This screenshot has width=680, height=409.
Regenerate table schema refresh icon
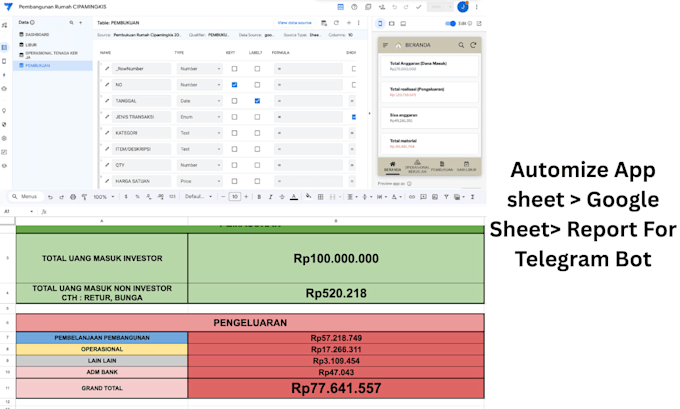coord(336,23)
